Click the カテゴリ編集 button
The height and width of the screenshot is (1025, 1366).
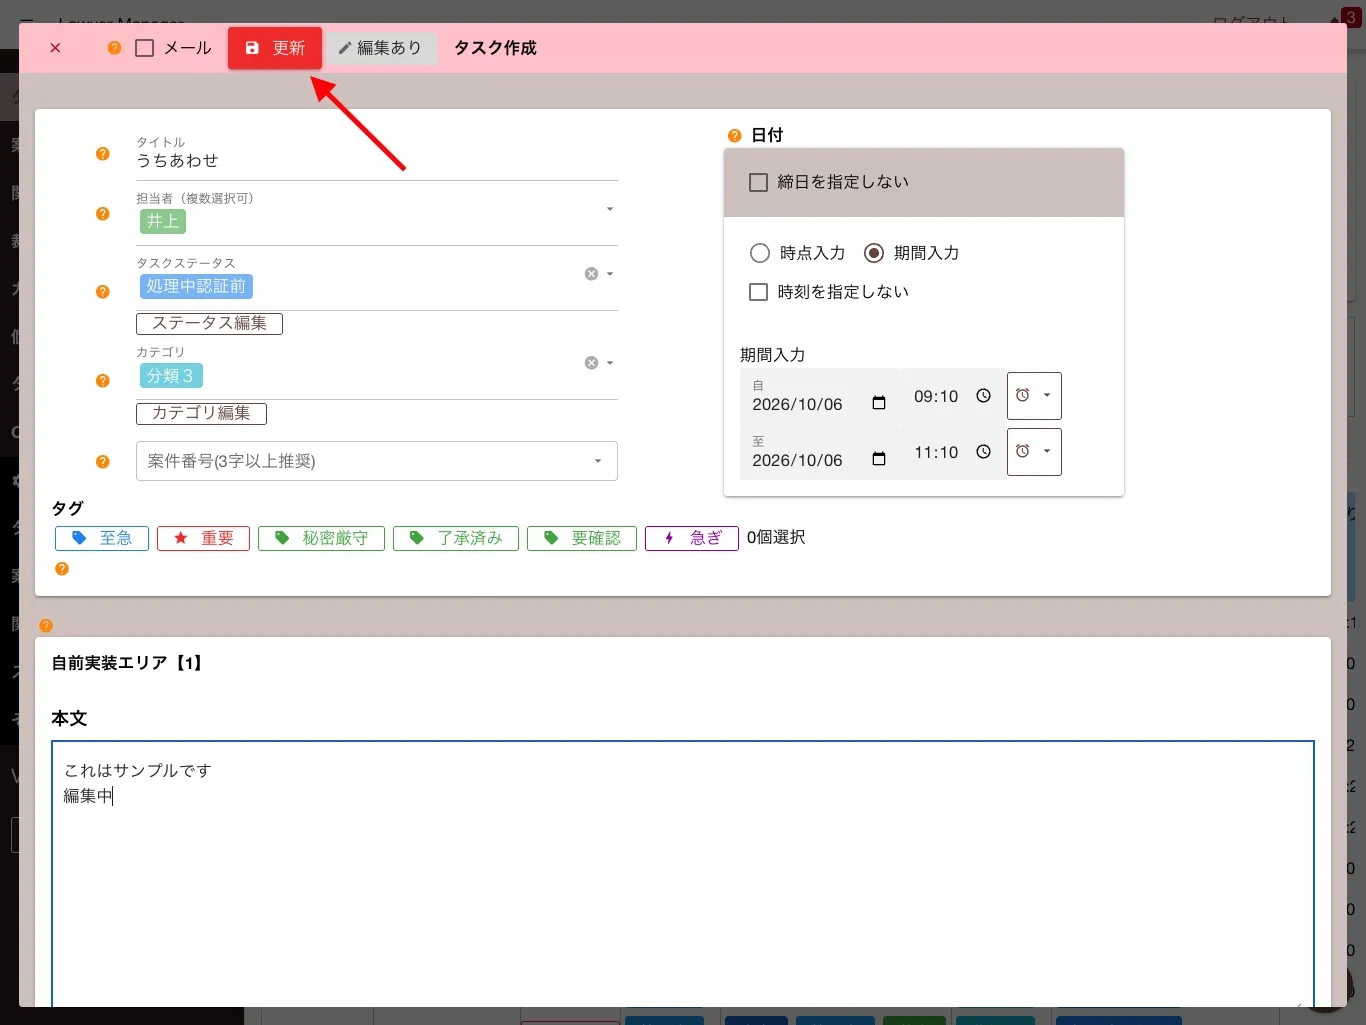tap(202, 414)
